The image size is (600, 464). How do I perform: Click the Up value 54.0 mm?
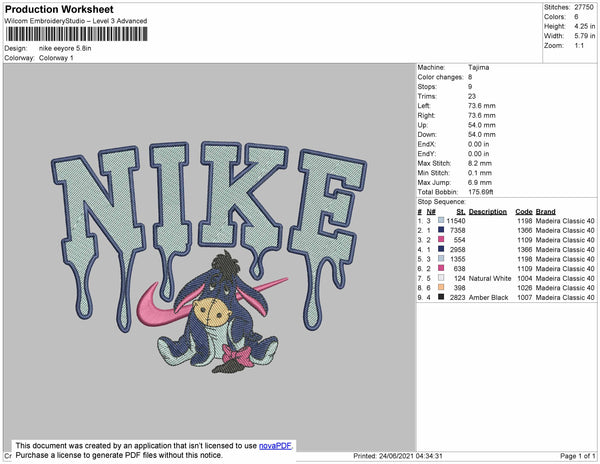pyautogui.click(x=481, y=125)
